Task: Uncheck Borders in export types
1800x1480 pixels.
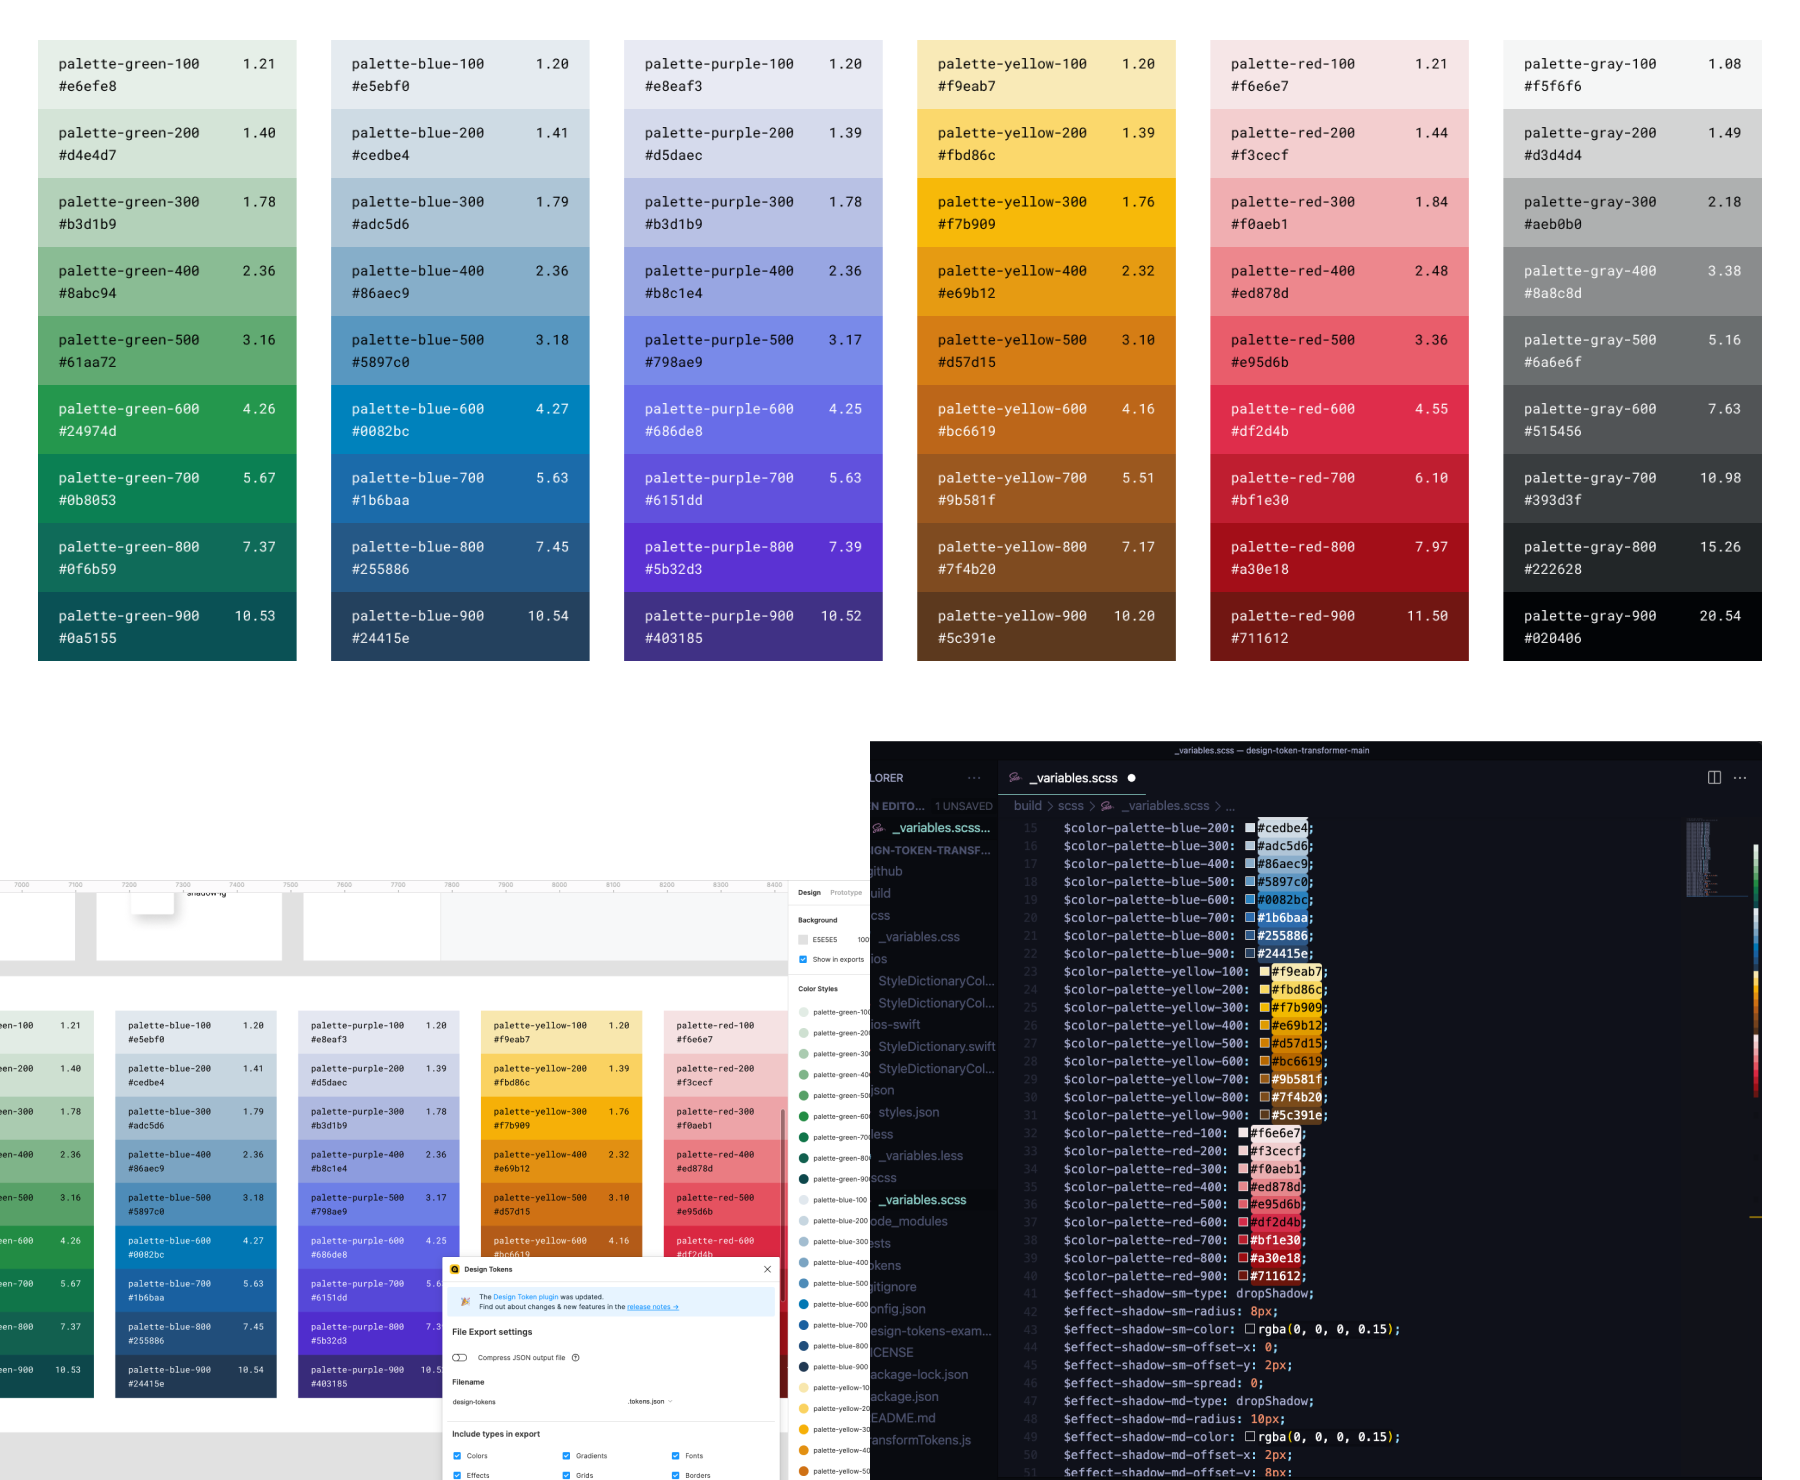Action: pos(675,1475)
